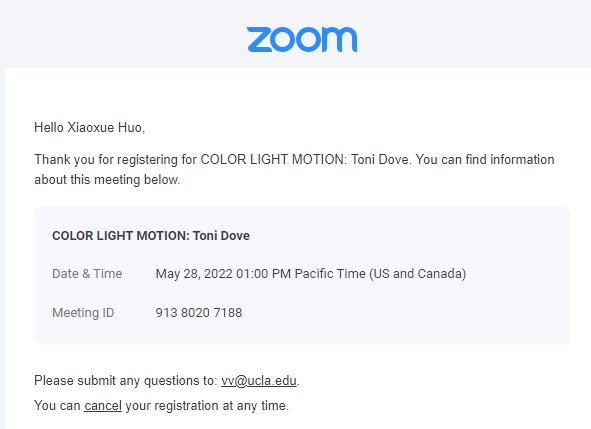Click the bold COLOR LIGHT MOTION card title

[151, 236]
